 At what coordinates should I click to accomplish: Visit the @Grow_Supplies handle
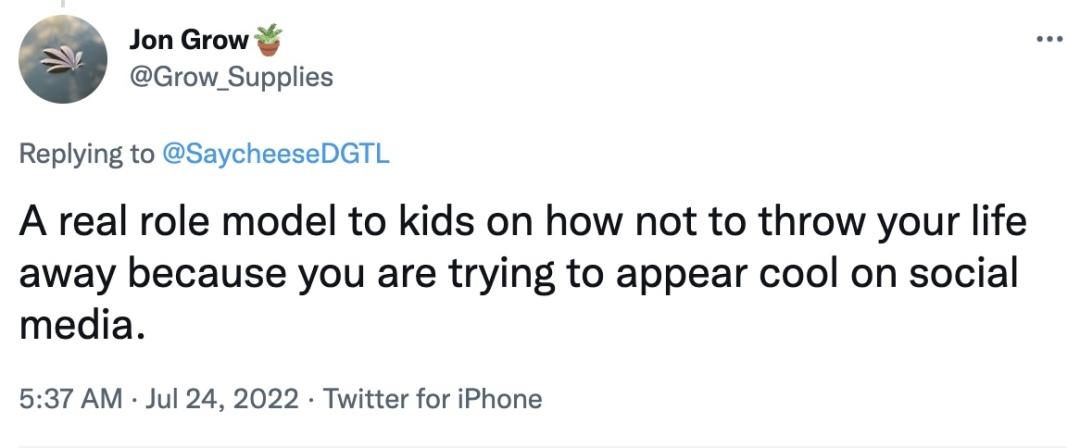tap(231, 77)
